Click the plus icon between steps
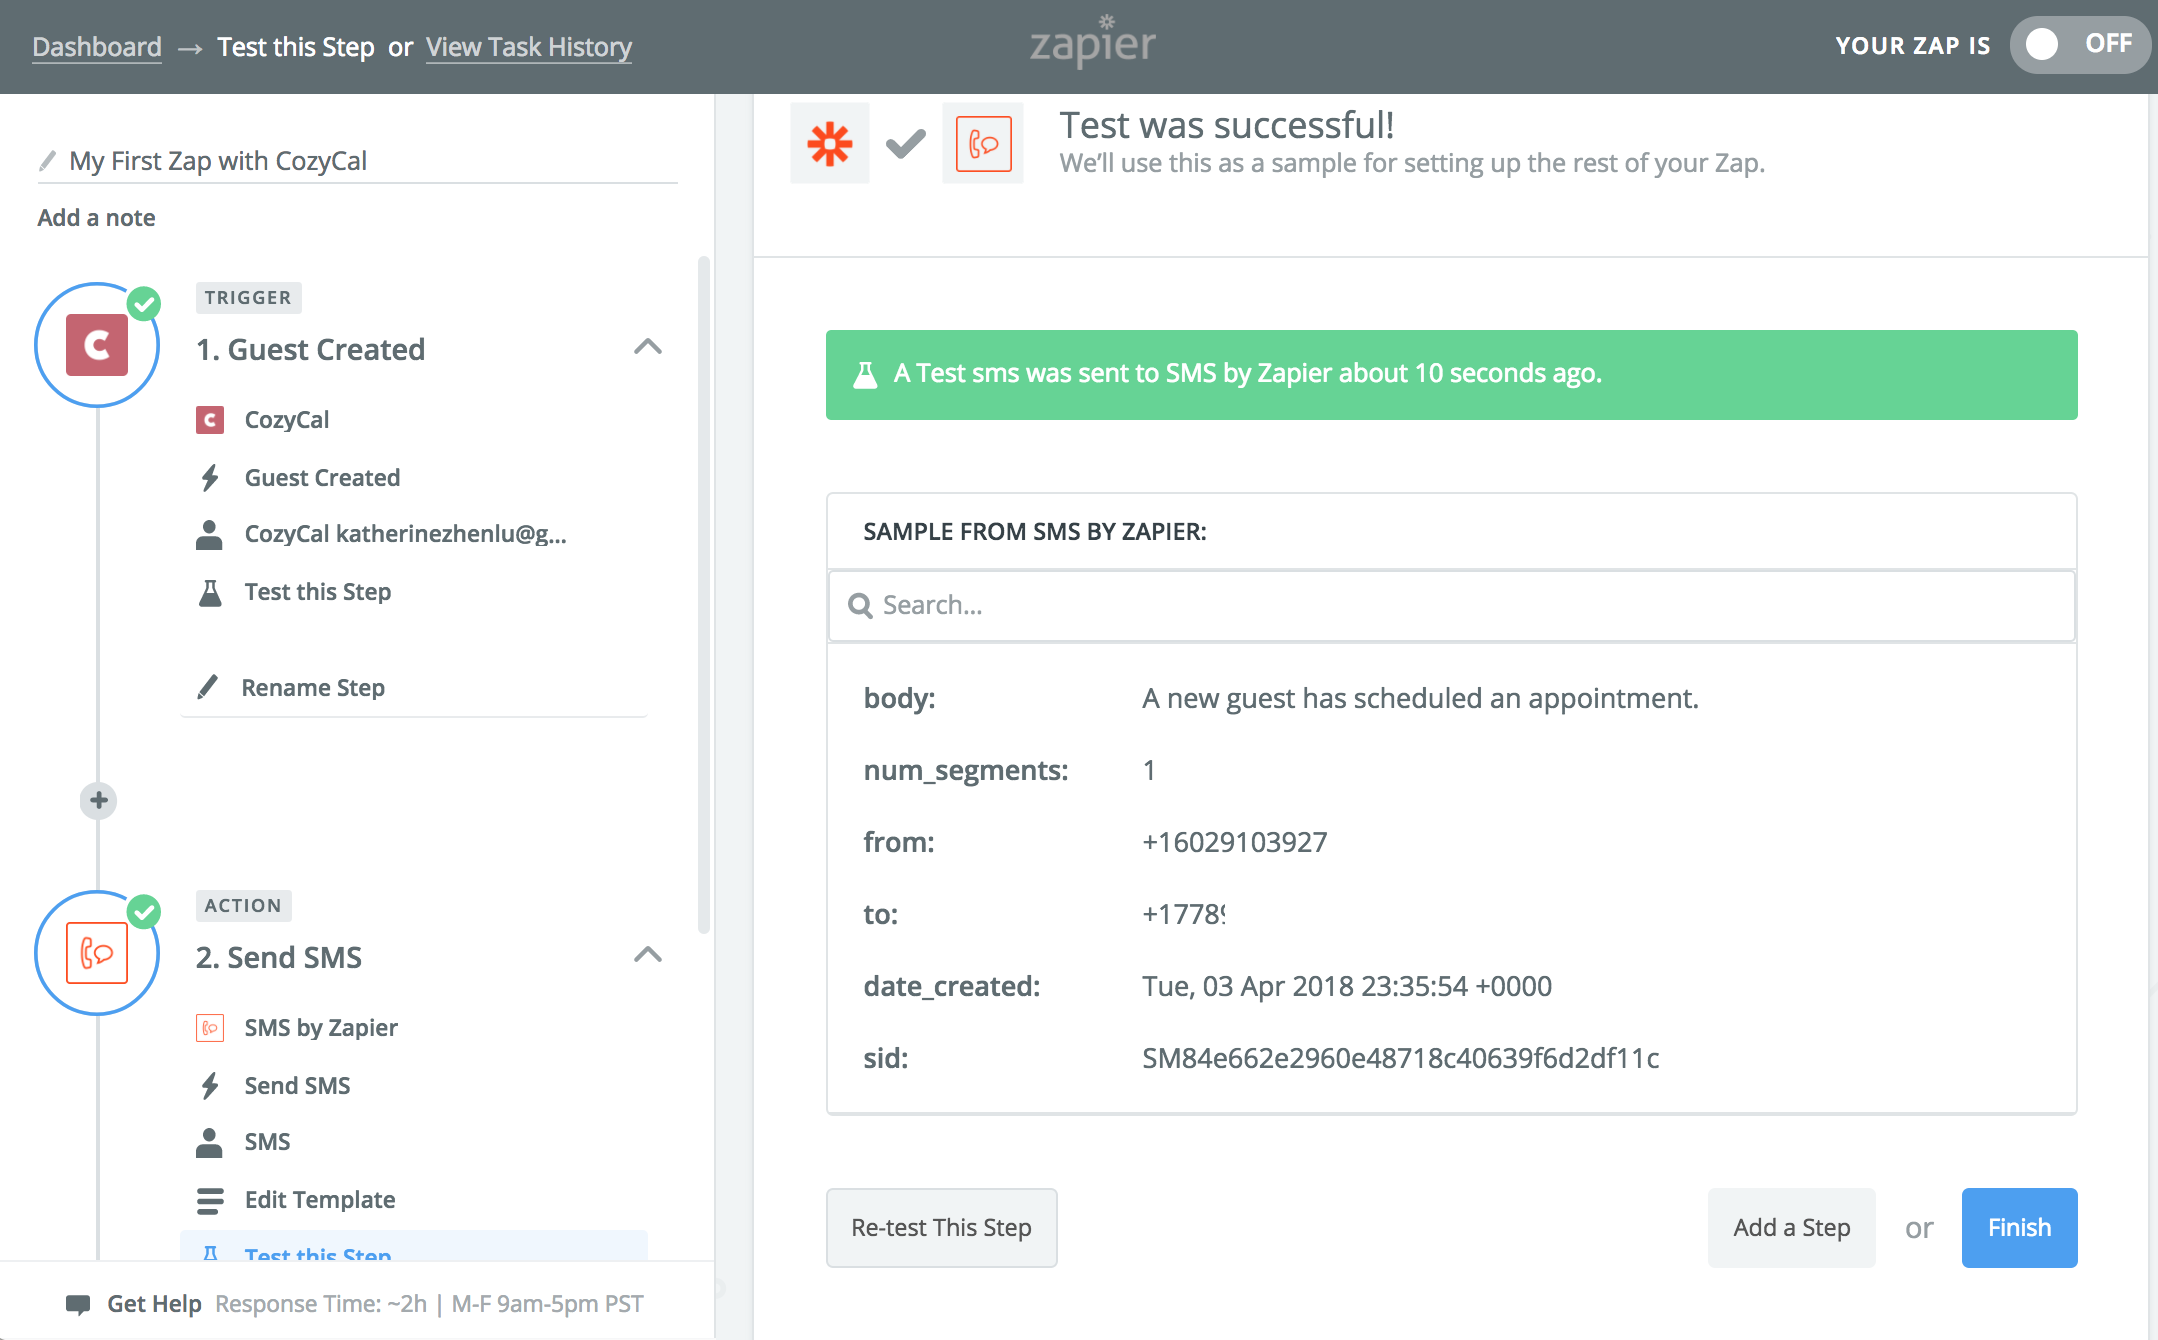This screenshot has width=2158, height=1340. (98, 800)
